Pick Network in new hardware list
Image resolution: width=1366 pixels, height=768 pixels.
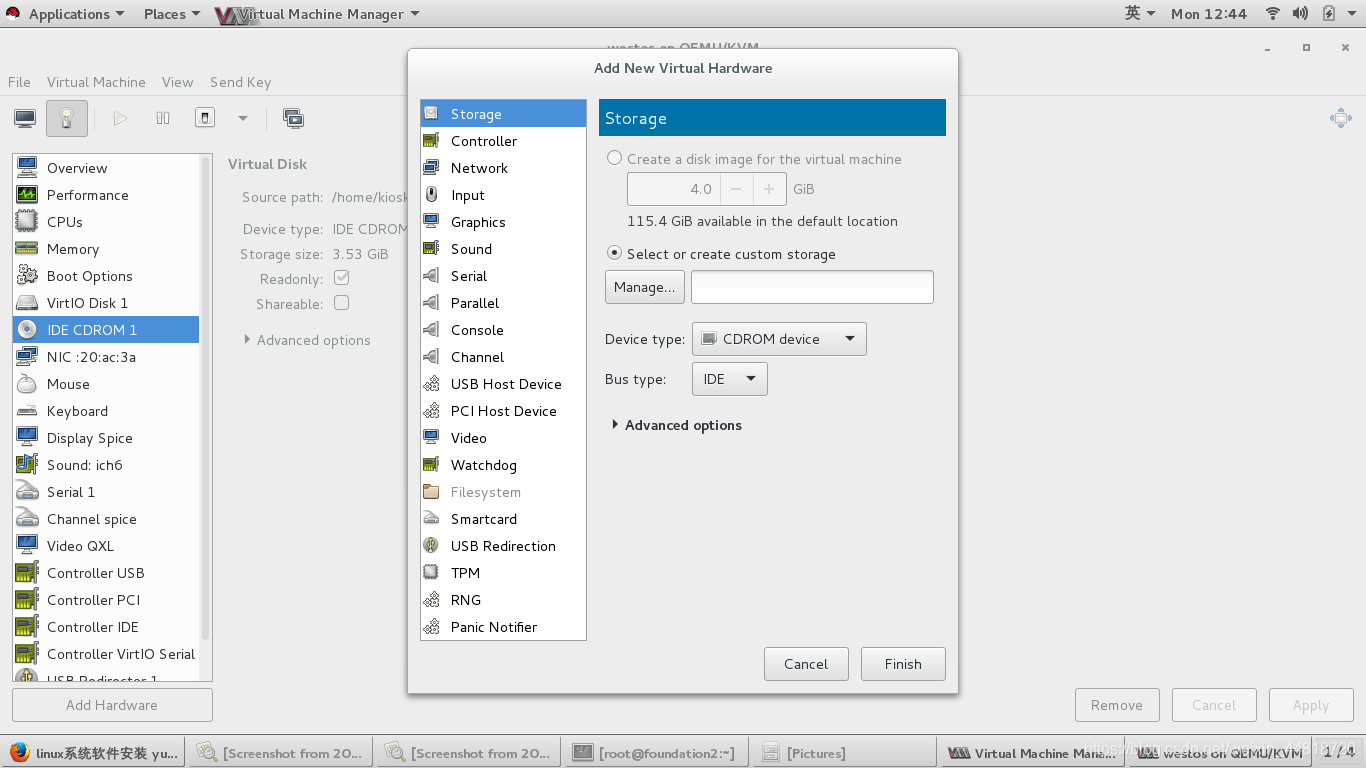503,168
